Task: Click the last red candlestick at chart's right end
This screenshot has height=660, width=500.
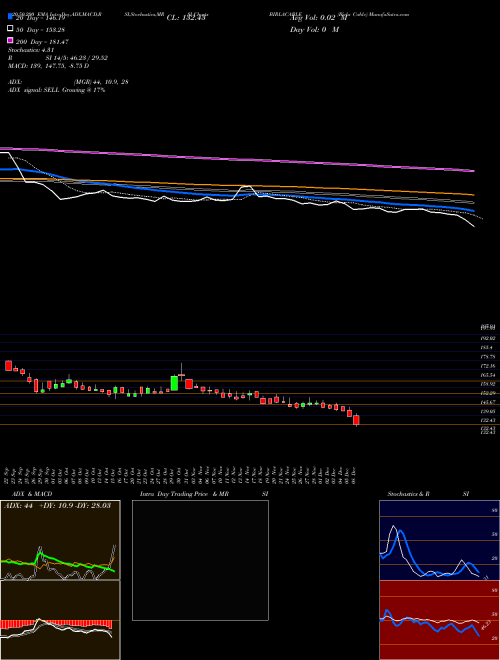Action: (x=356, y=420)
